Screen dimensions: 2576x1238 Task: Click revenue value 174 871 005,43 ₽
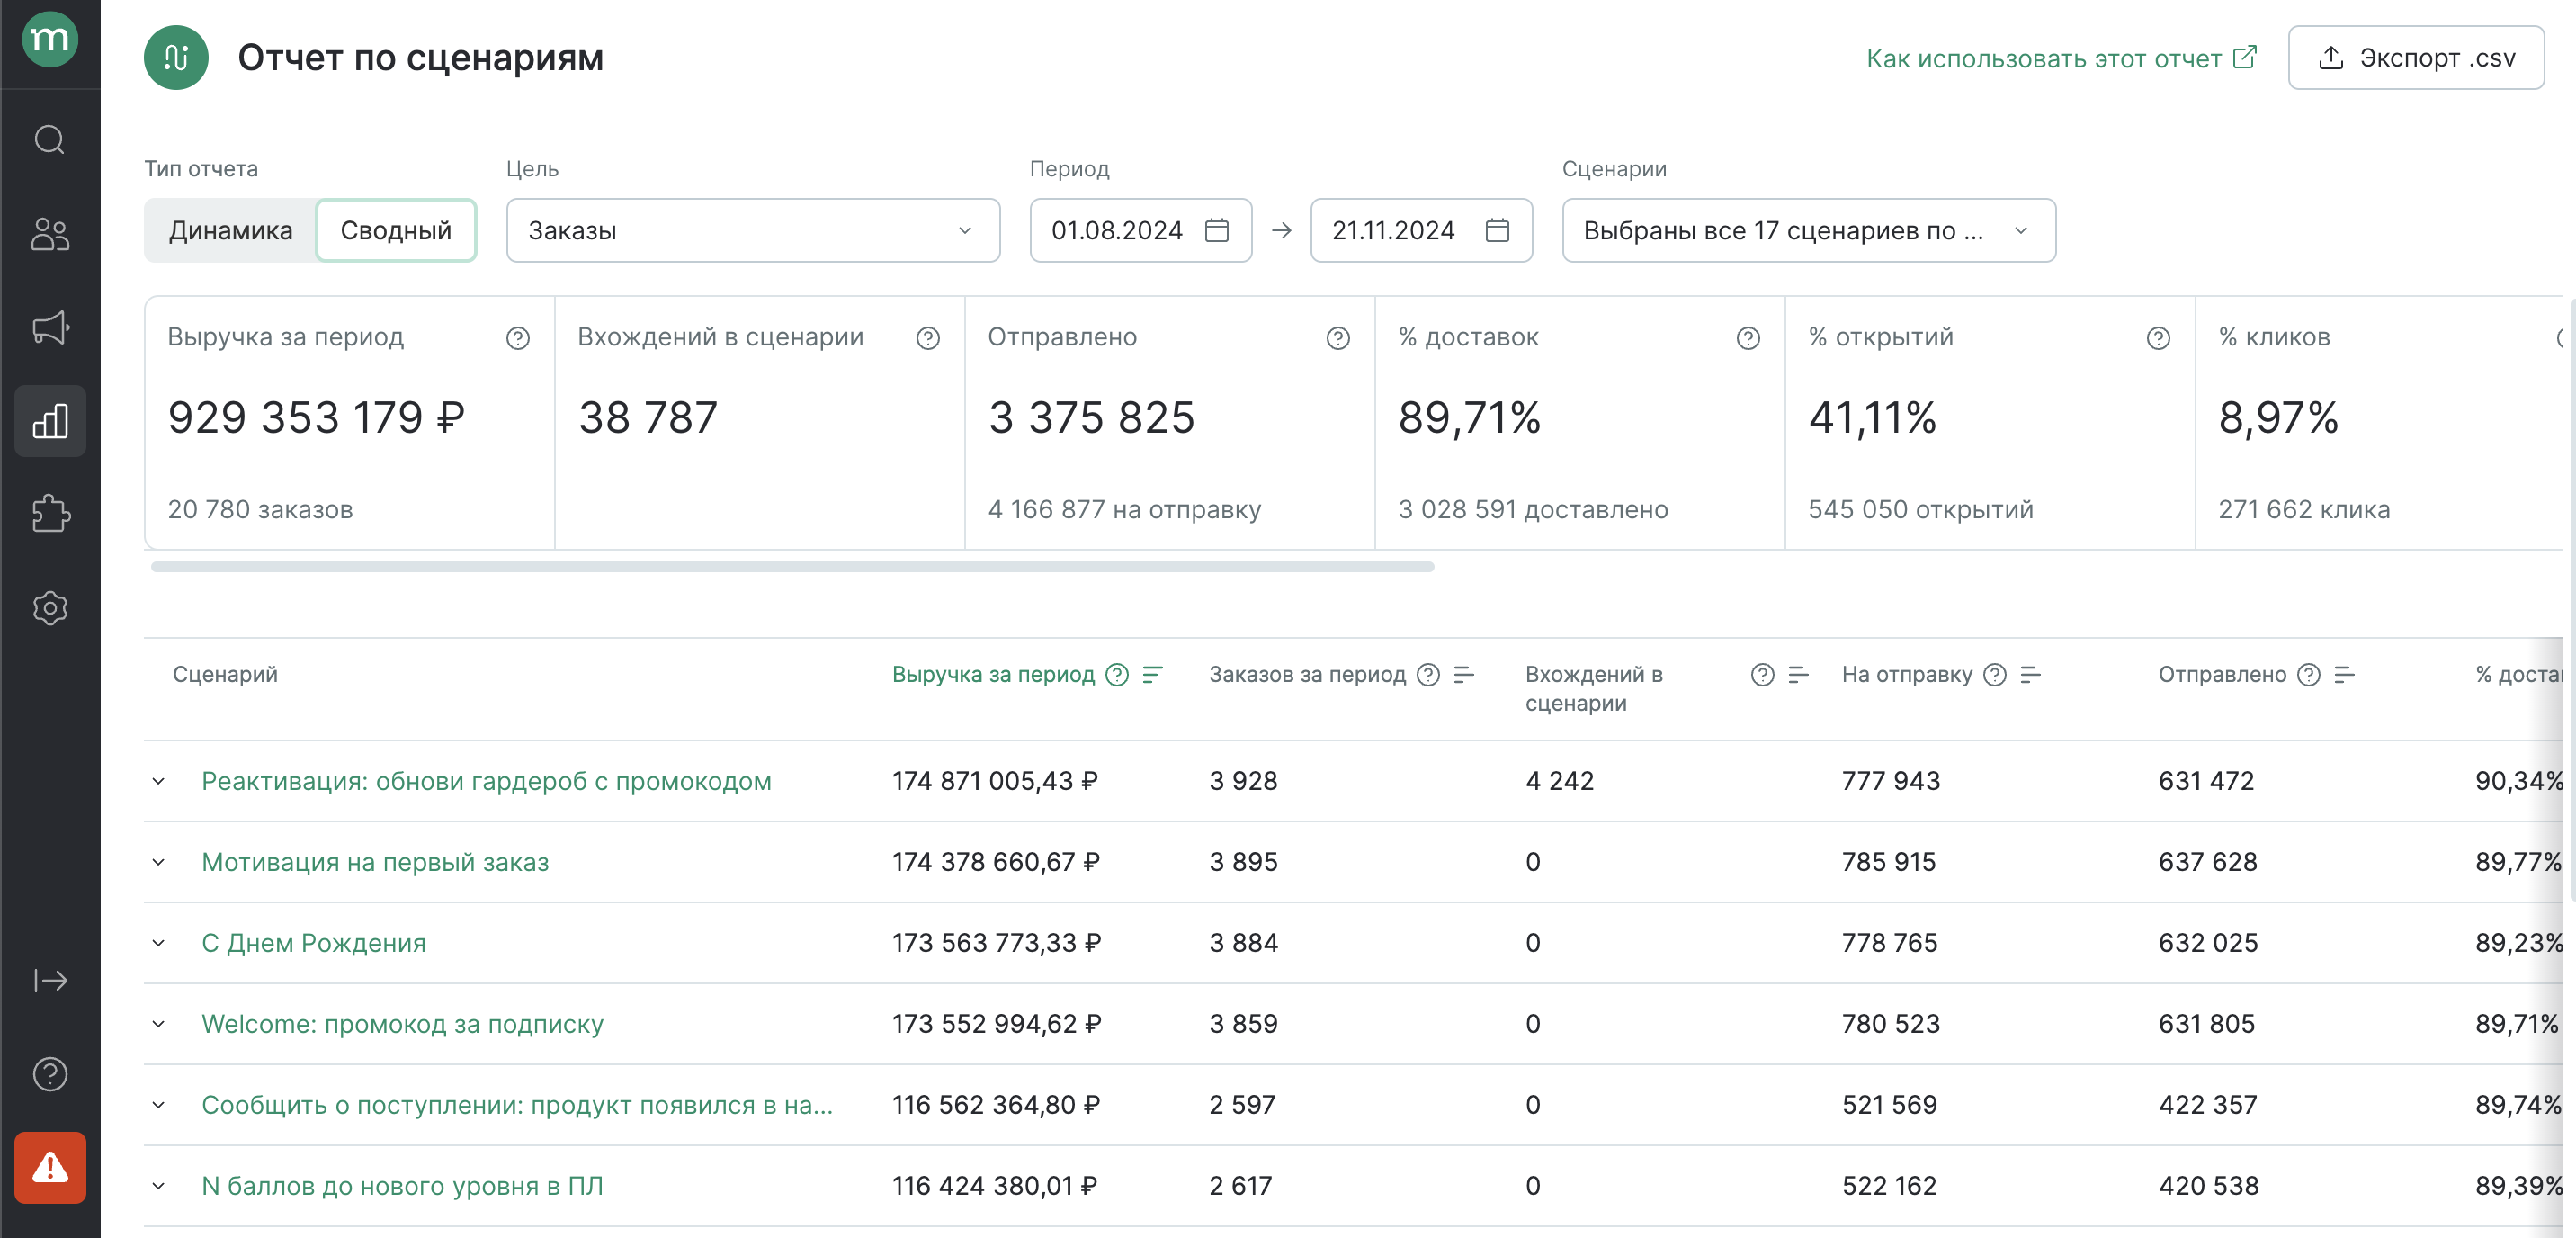(x=995, y=781)
